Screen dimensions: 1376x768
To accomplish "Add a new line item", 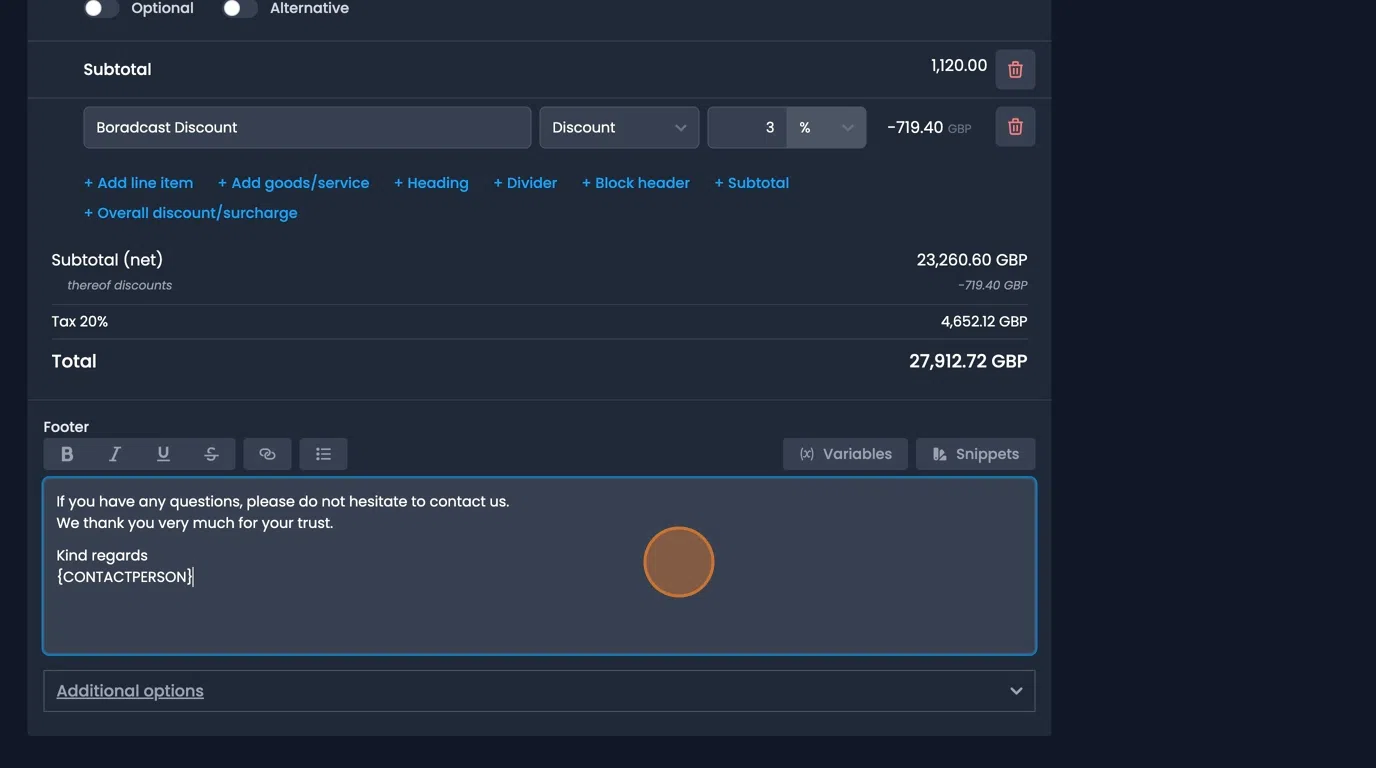I will (138, 182).
